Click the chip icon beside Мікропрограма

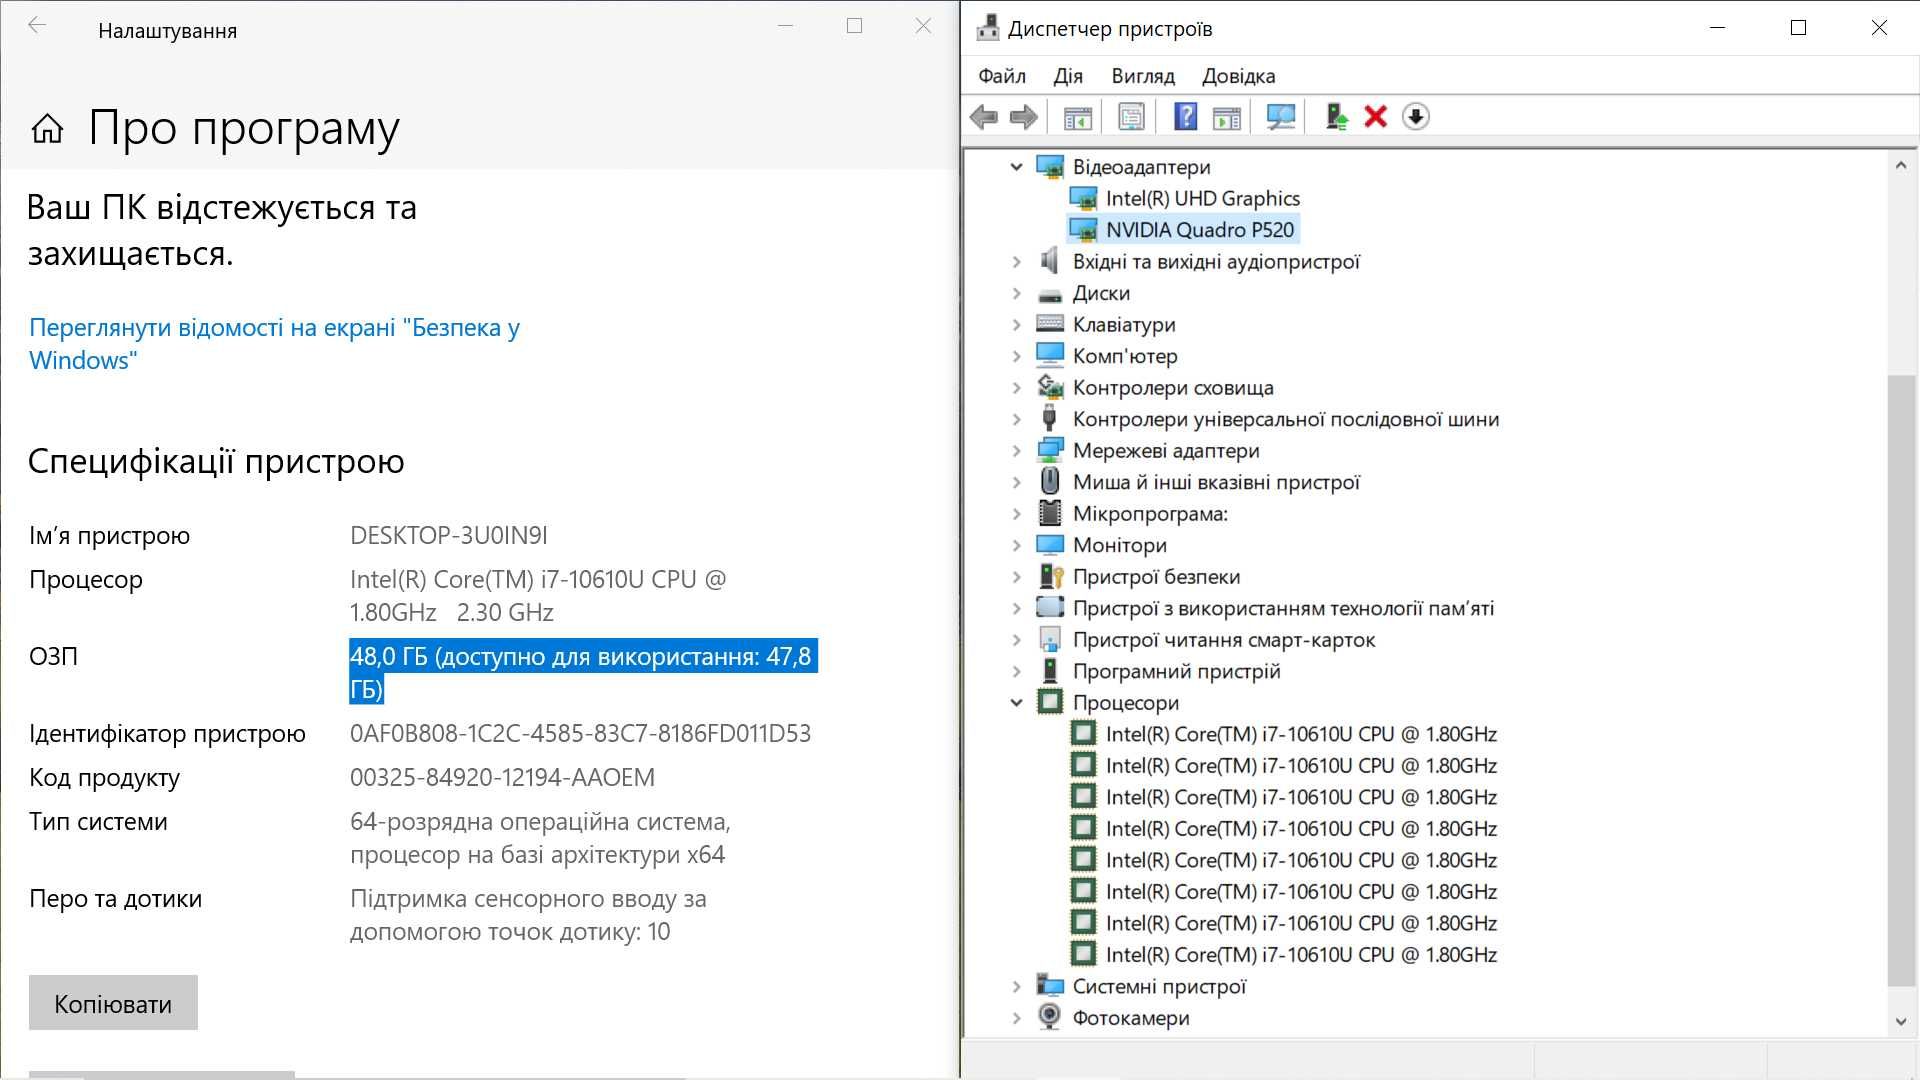1049,513
